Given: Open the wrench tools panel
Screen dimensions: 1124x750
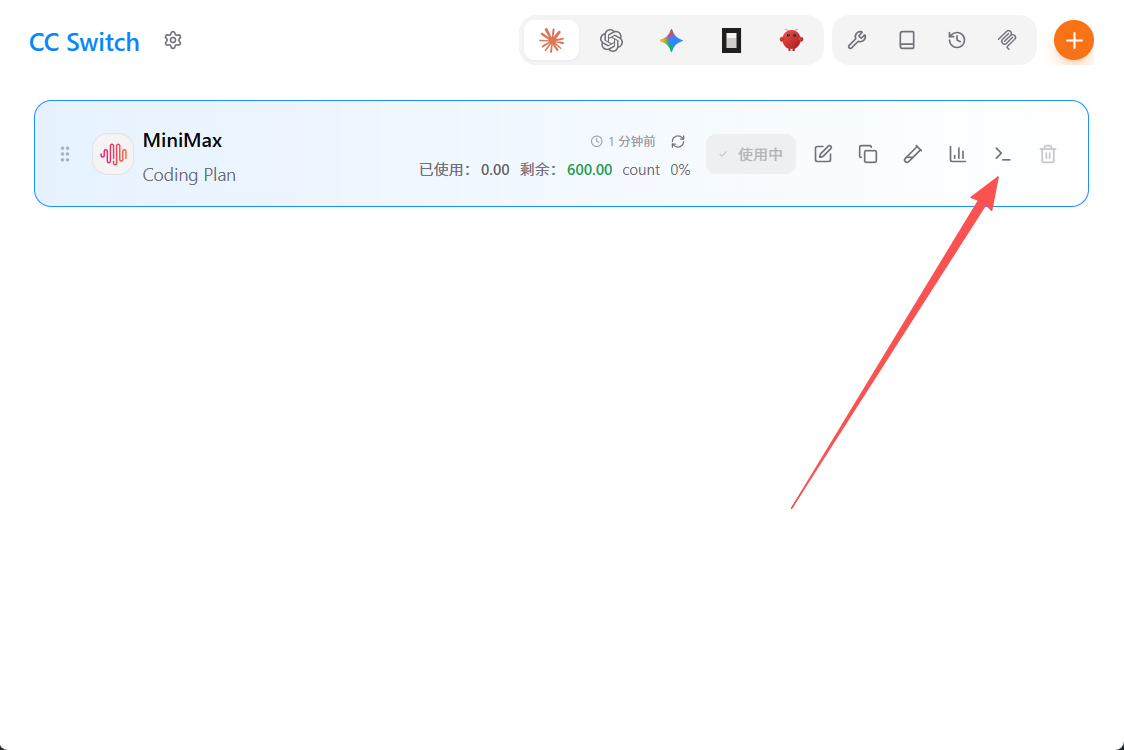Looking at the screenshot, I should [857, 40].
